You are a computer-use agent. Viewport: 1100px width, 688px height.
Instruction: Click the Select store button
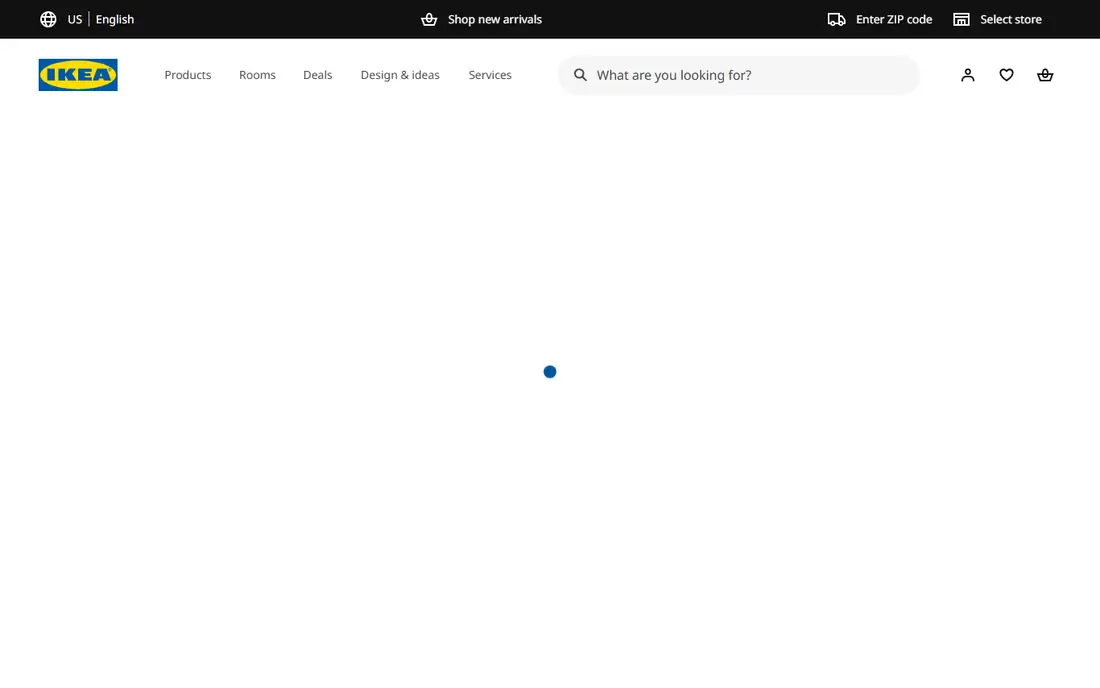click(1010, 19)
